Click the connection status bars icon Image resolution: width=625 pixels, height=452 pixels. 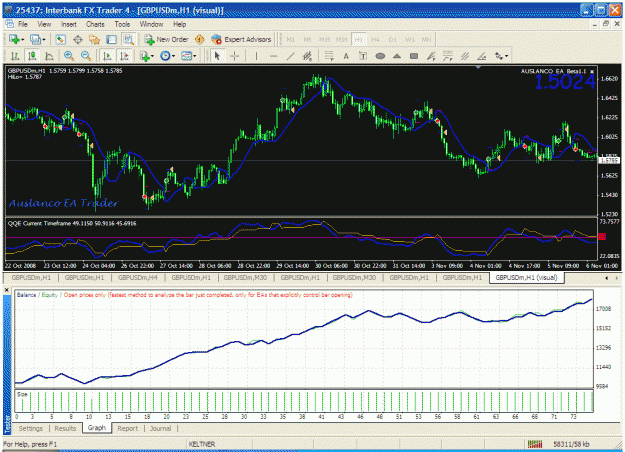535,444
